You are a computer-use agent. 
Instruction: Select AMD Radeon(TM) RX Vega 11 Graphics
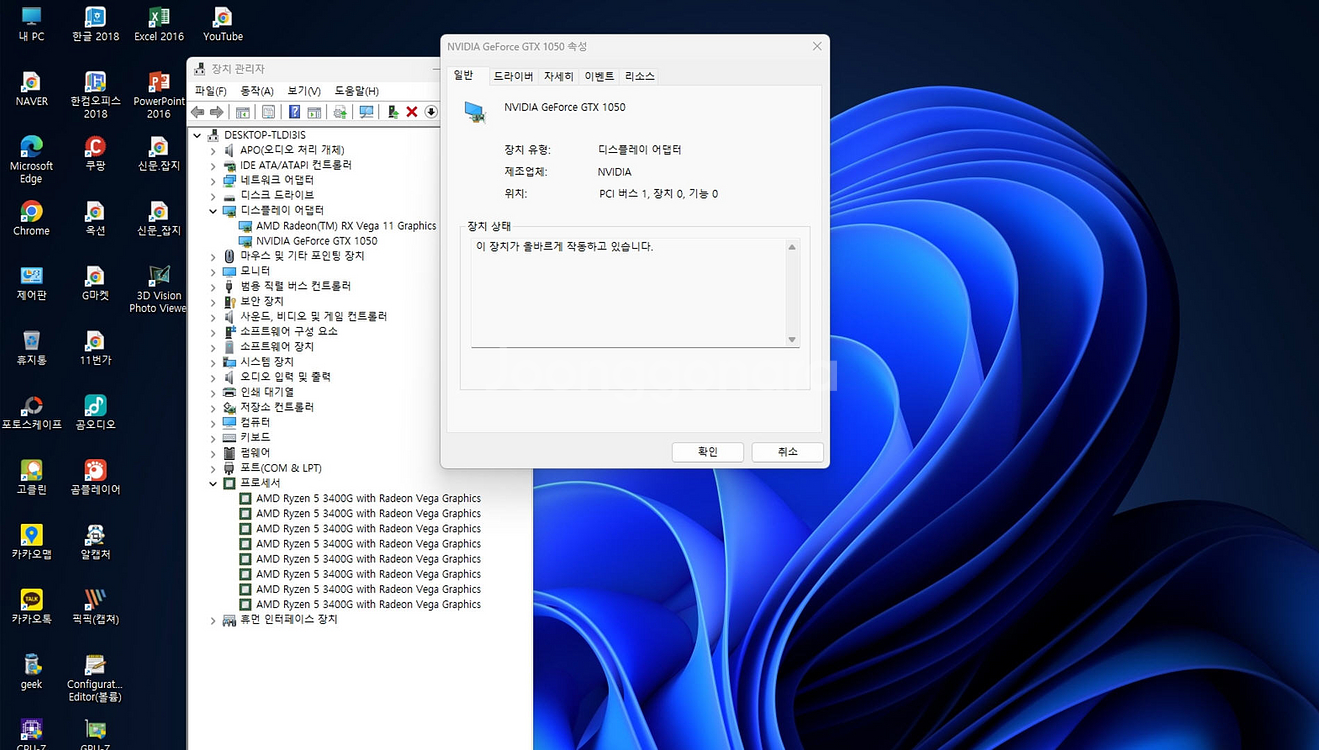pos(346,226)
